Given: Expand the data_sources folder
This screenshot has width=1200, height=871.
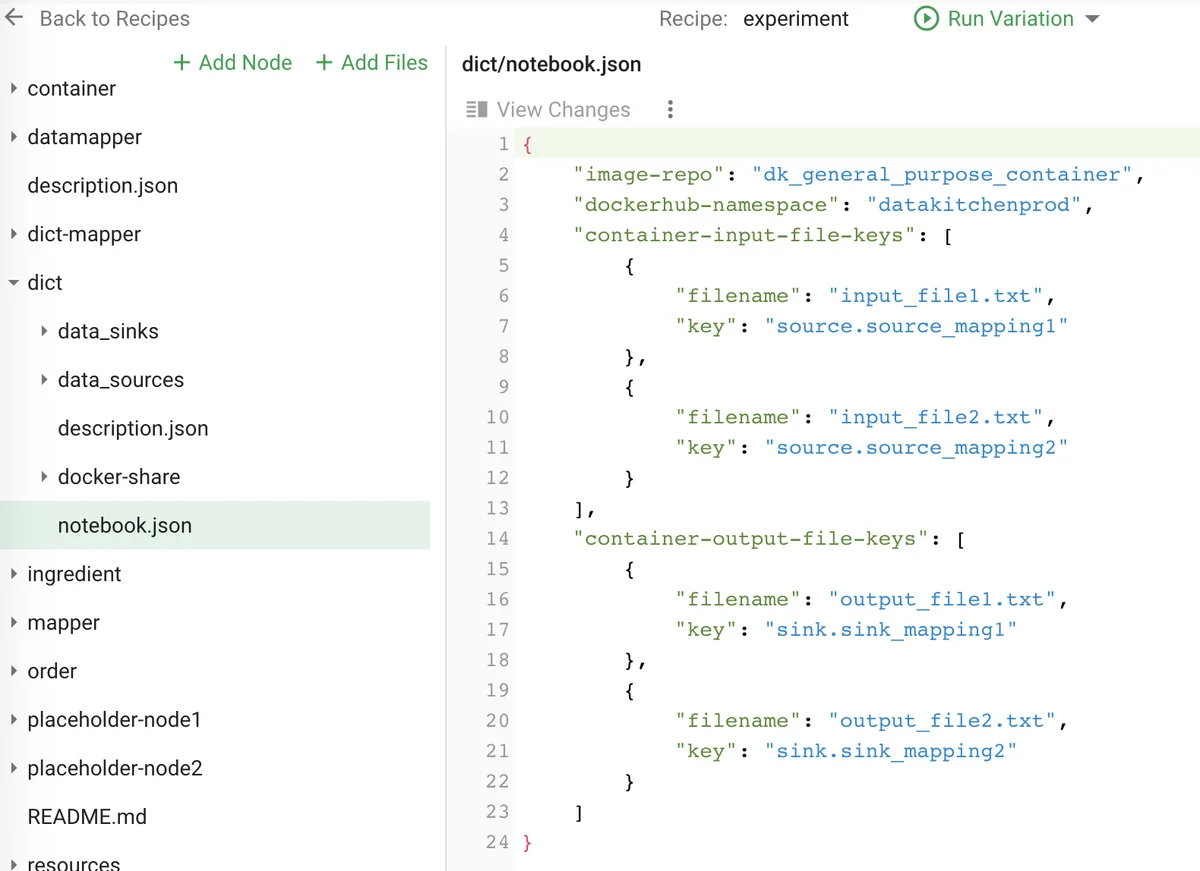Looking at the screenshot, I should [44, 380].
